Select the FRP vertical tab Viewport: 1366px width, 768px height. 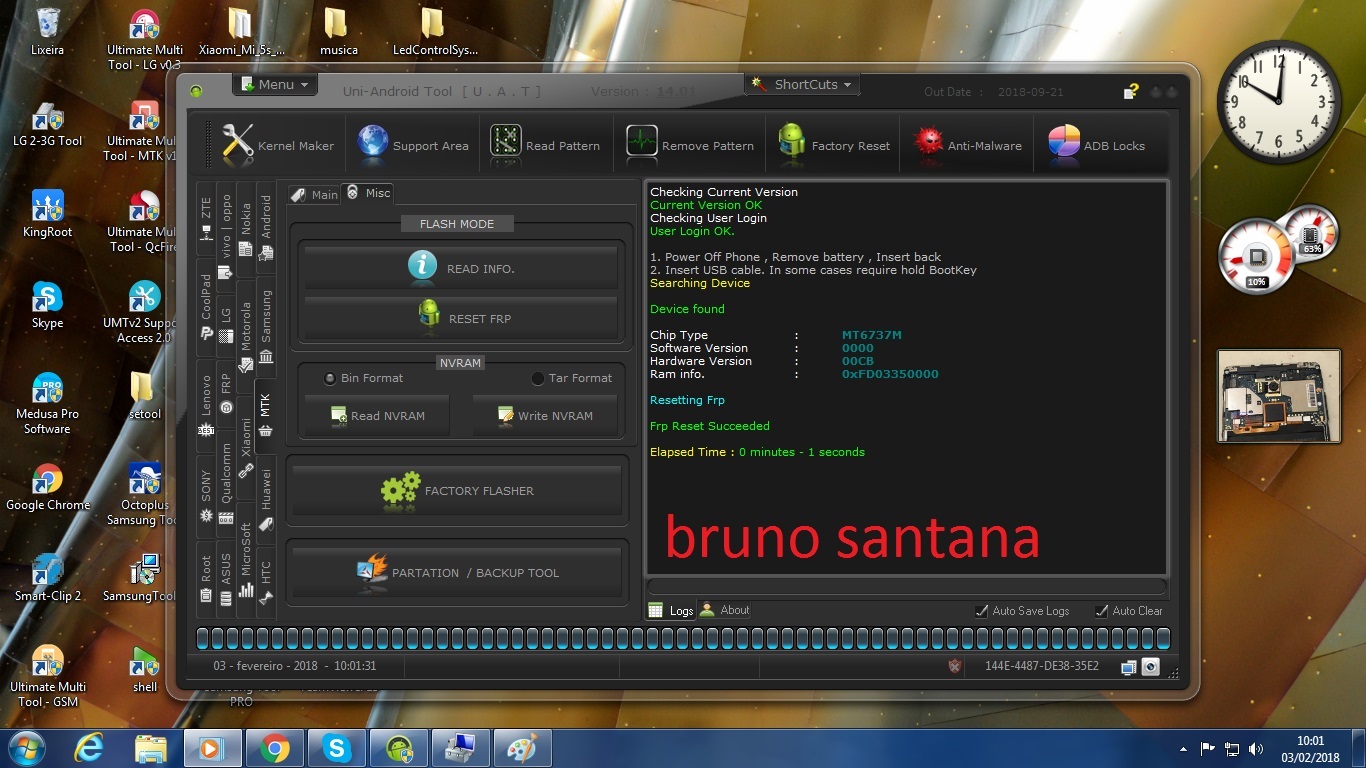click(x=226, y=394)
